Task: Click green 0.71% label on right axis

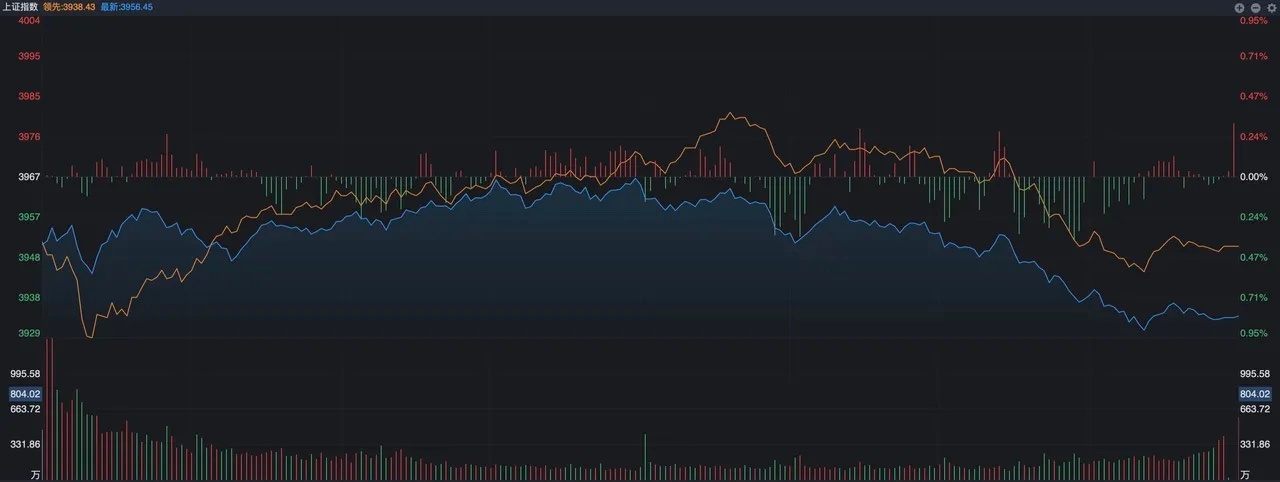Action: click(1253, 298)
